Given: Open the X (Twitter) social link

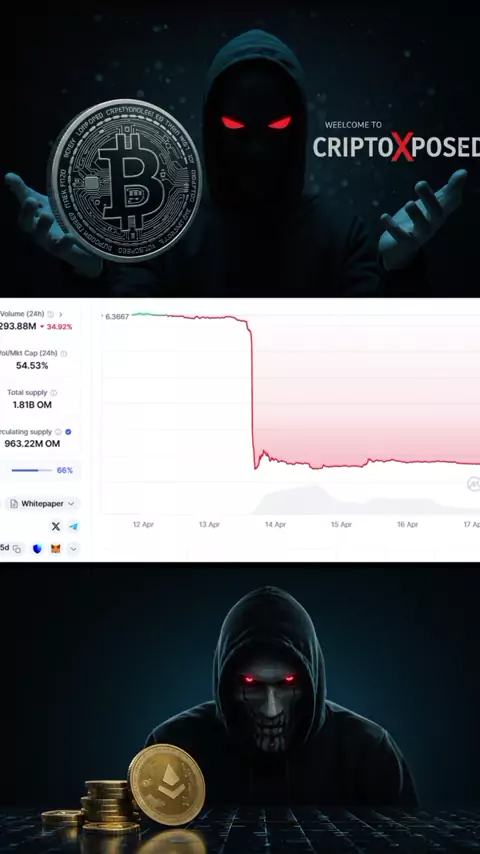Looking at the screenshot, I should click(x=56, y=526).
